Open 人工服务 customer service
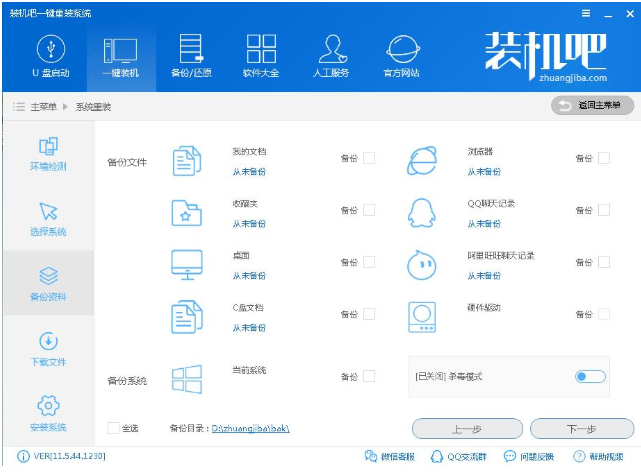The height and width of the screenshot is (472, 641). 332,56
